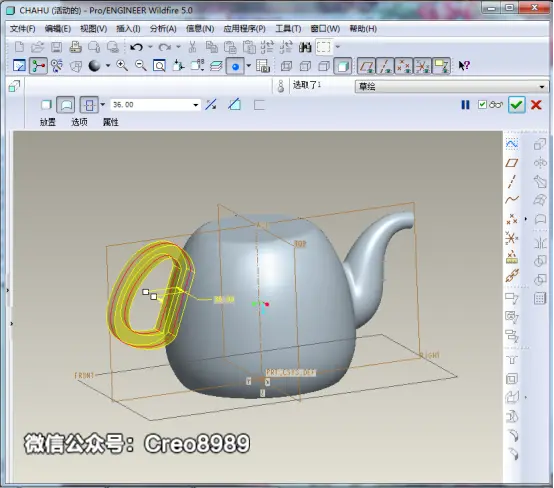Accept the feature with the green check
Screen dimensions: 554x488
[x=516, y=105]
